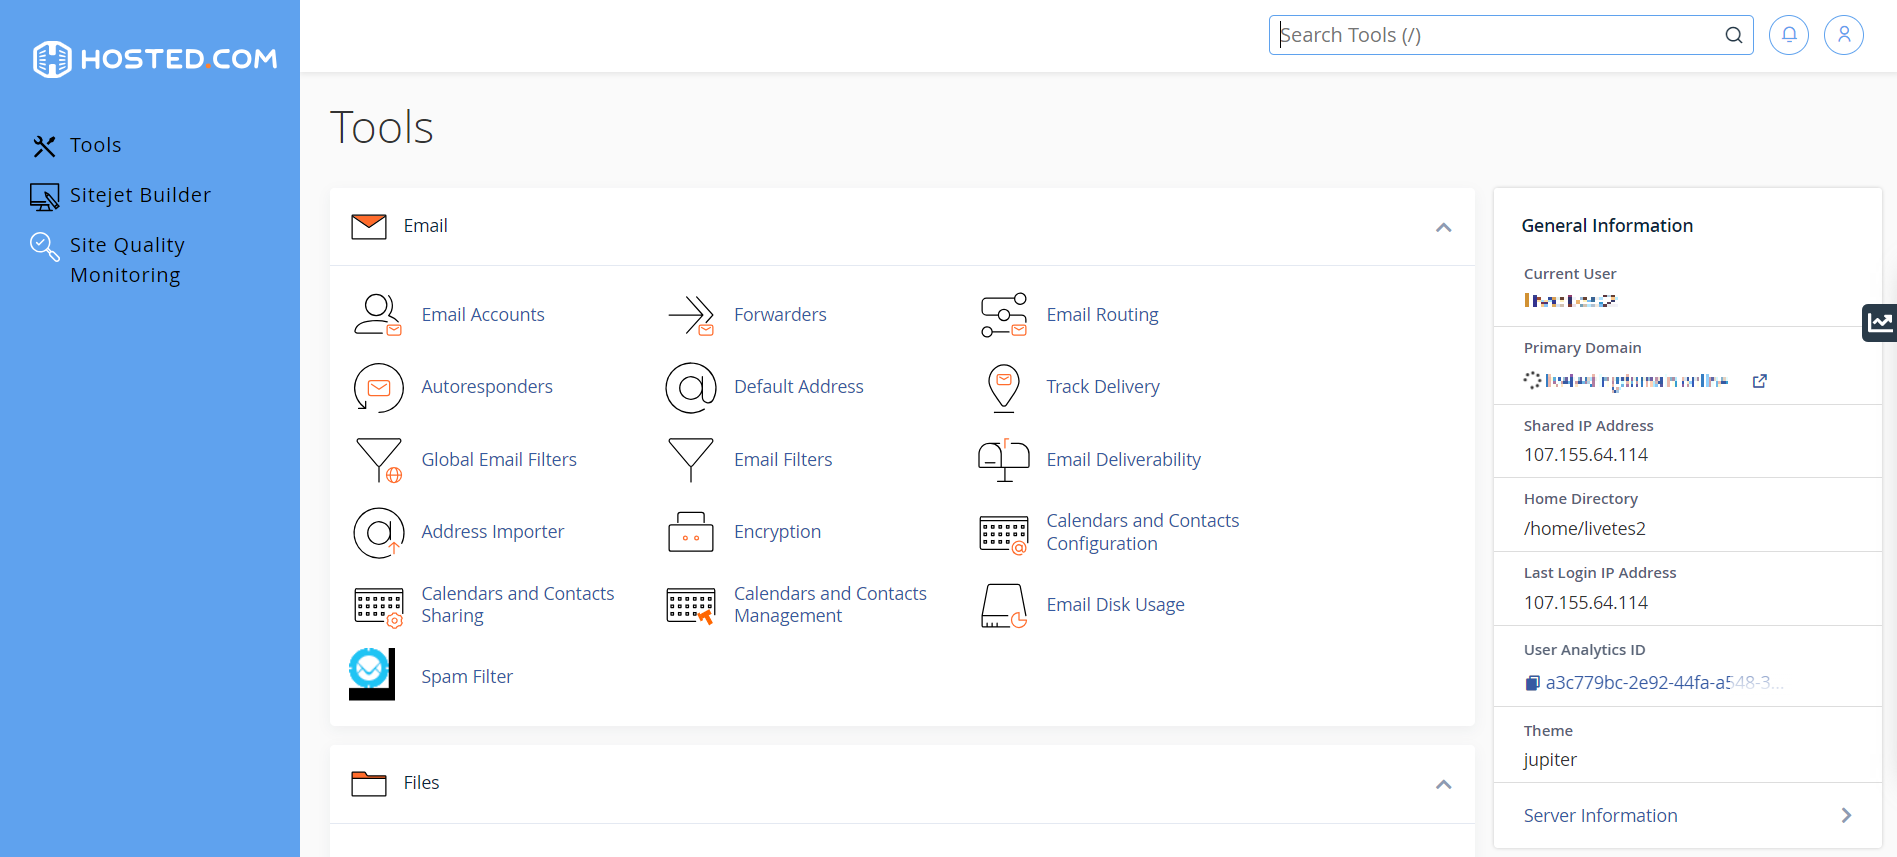Click the Theme value jupiter
This screenshot has width=1897, height=857.
tap(1550, 760)
